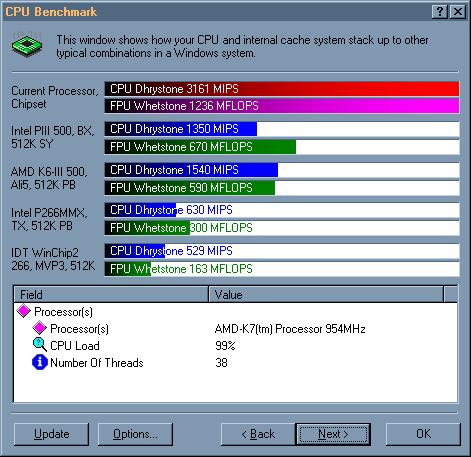This screenshot has width=471, height=457.
Task: Click the question mark help button in title bar
Action: pyautogui.click(x=440, y=12)
